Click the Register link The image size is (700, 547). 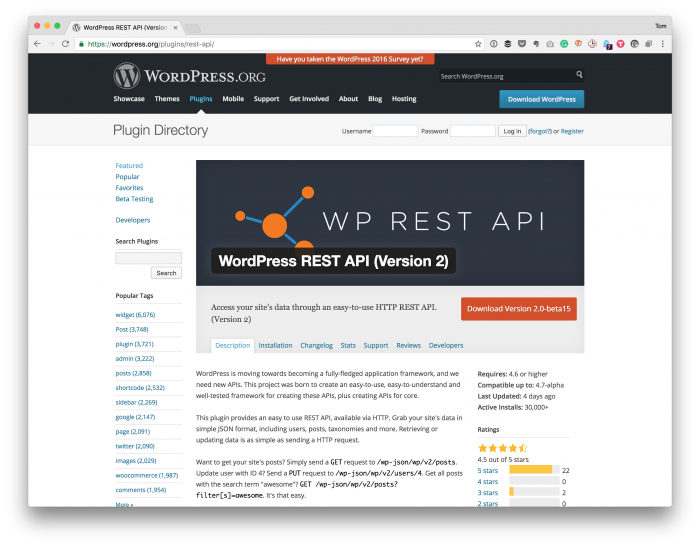[572, 131]
